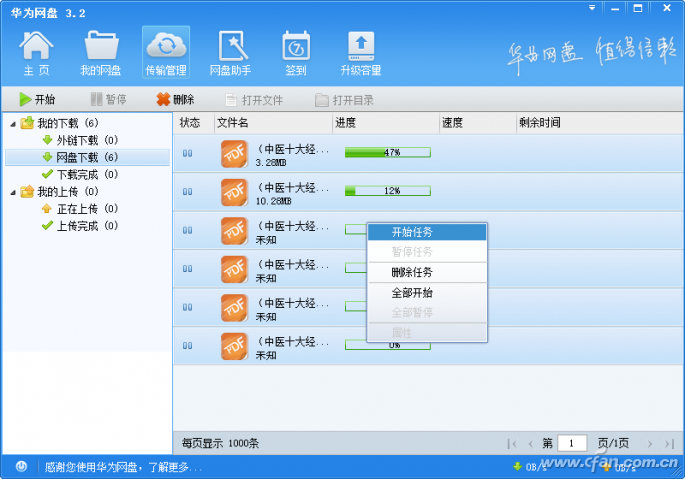Click 每页显示 1000条 text
Viewport: 685px width, 479px height.
coord(220,444)
